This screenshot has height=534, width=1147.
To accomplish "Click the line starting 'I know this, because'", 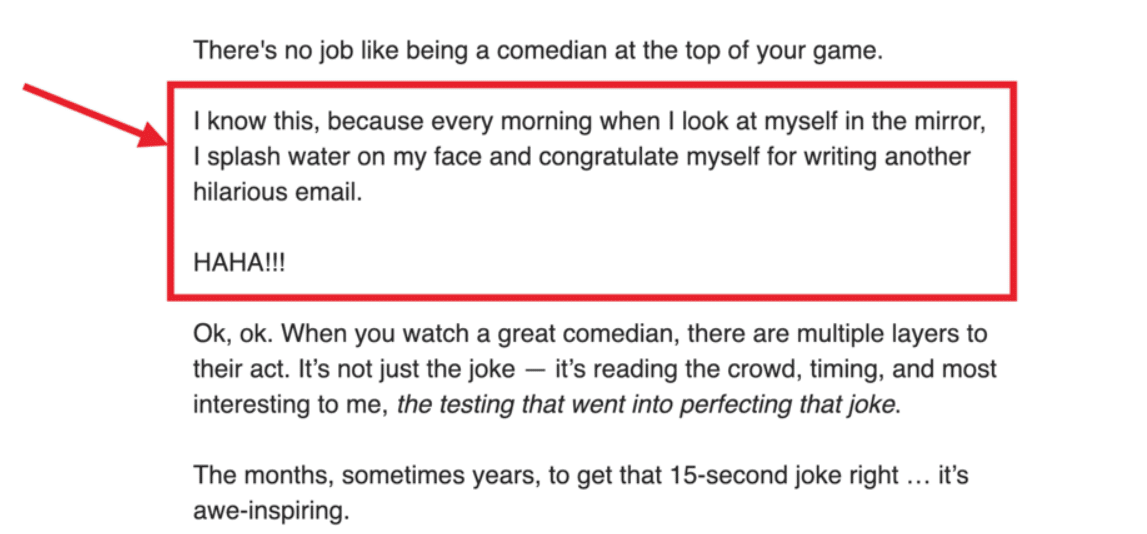I will click(x=591, y=122).
